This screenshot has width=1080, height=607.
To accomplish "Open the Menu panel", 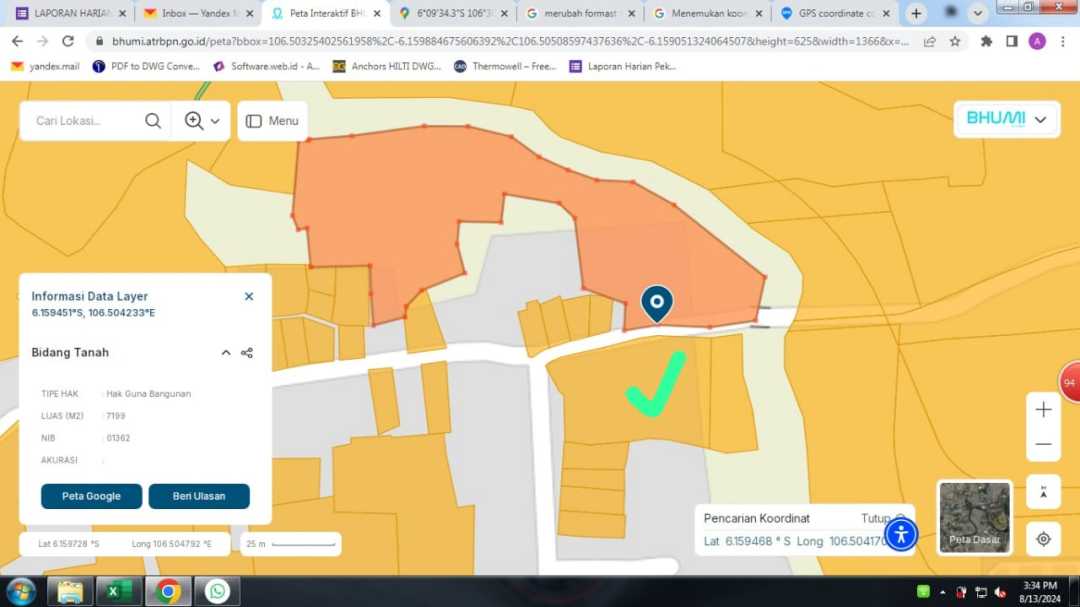I will pyautogui.click(x=272, y=121).
